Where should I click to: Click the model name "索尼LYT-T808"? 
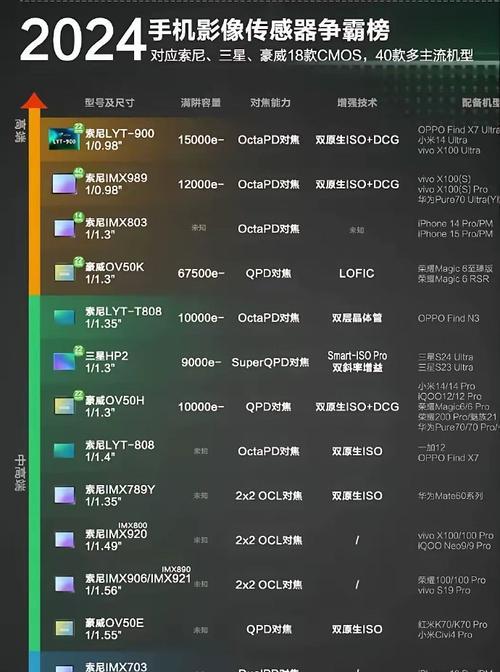coord(123,311)
